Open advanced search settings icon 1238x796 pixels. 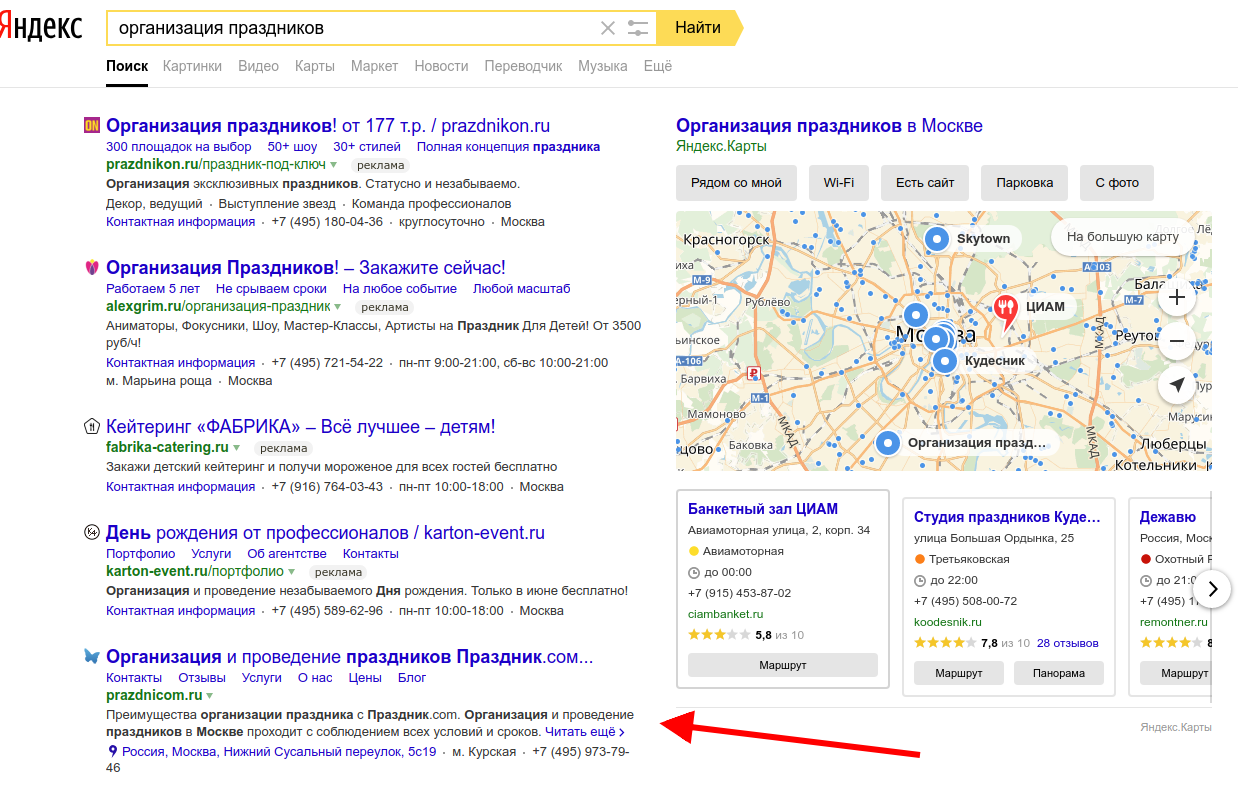(638, 28)
